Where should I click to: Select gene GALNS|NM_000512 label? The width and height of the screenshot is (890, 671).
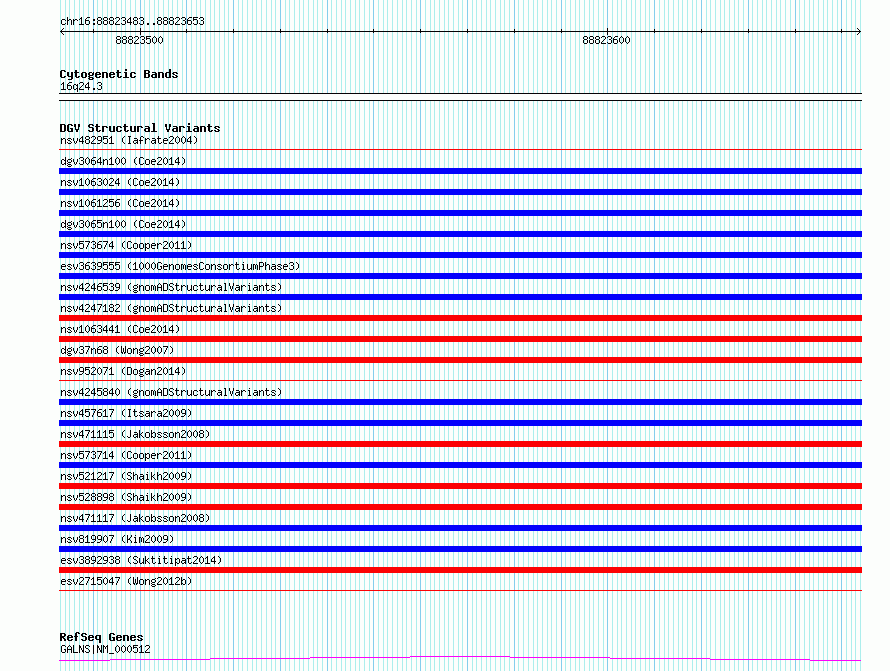(105, 649)
